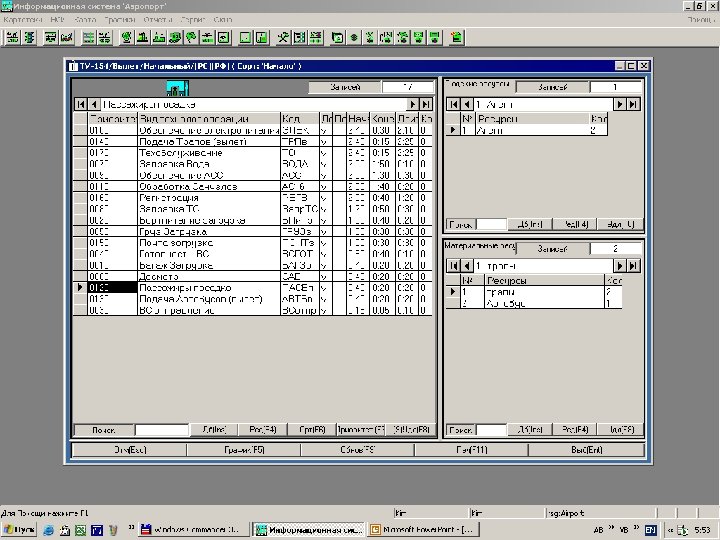Image resolution: width=720 pixels, height=540 pixels.
Task: Select the row 'Подача Автобусов (вылет)'
Action: pos(253,299)
